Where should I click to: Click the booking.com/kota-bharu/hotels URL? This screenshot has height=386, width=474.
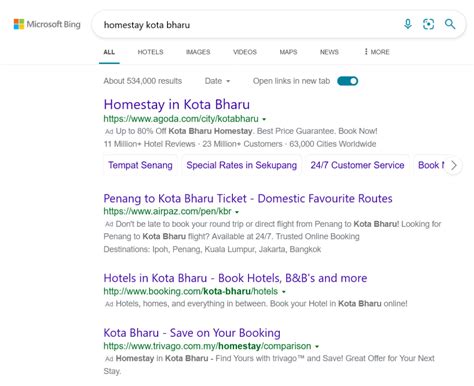pyautogui.click(x=190, y=291)
